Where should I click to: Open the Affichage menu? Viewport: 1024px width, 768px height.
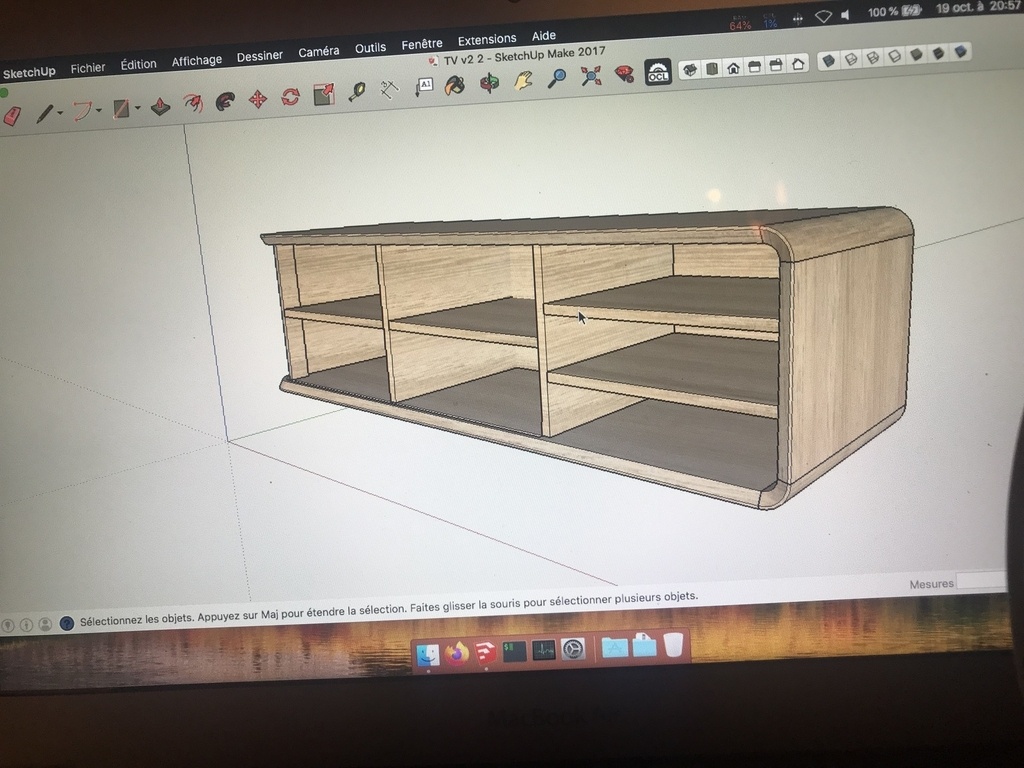click(197, 61)
